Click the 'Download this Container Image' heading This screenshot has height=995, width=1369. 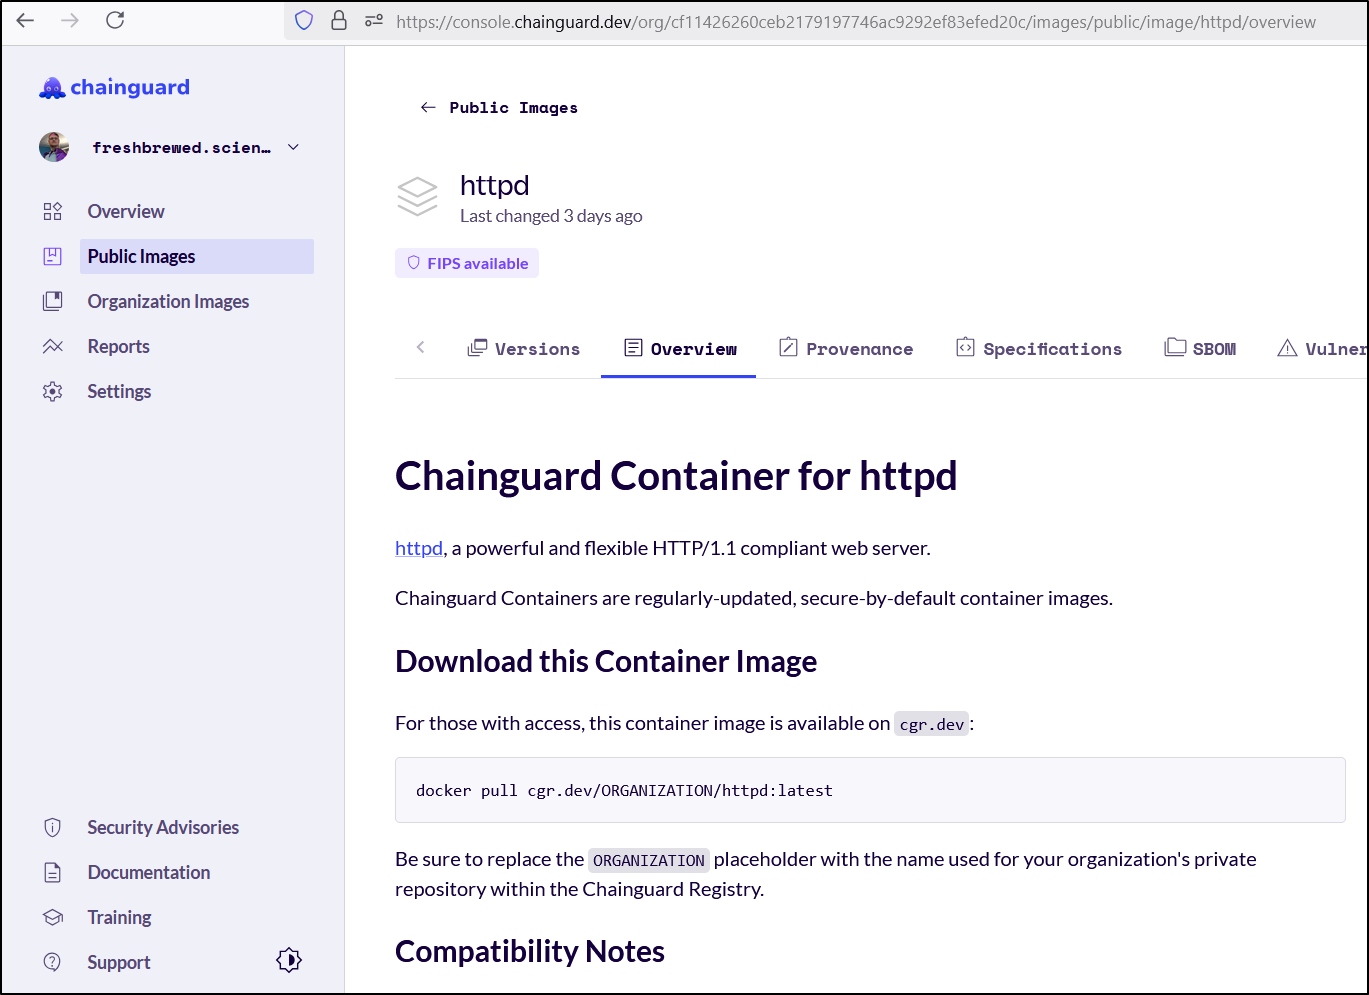click(606, 662)
